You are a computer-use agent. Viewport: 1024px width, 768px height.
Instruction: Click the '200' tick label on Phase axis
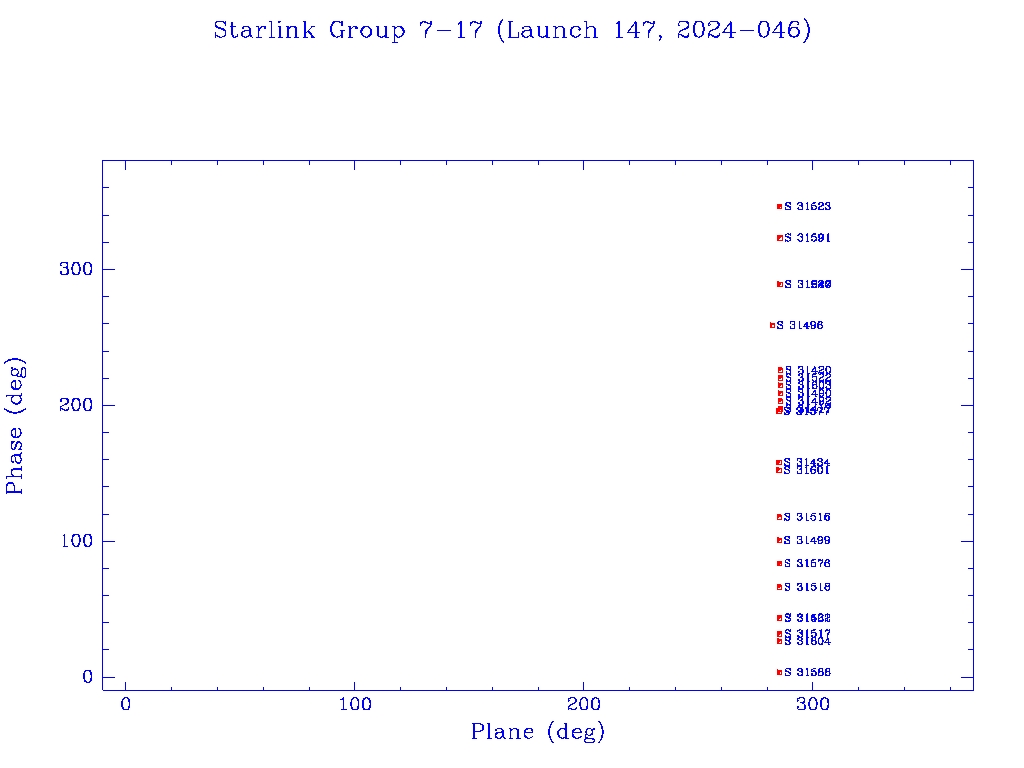[76, 405]
